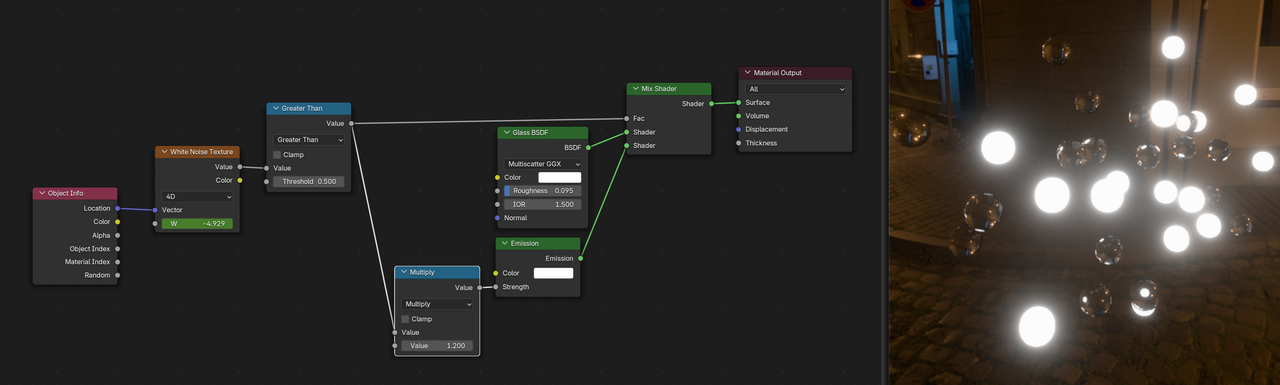Click Mix Shader input socket linked to Glass BSDF
The height and width of the screenshot is (385, 1280).
click(626, 132)
